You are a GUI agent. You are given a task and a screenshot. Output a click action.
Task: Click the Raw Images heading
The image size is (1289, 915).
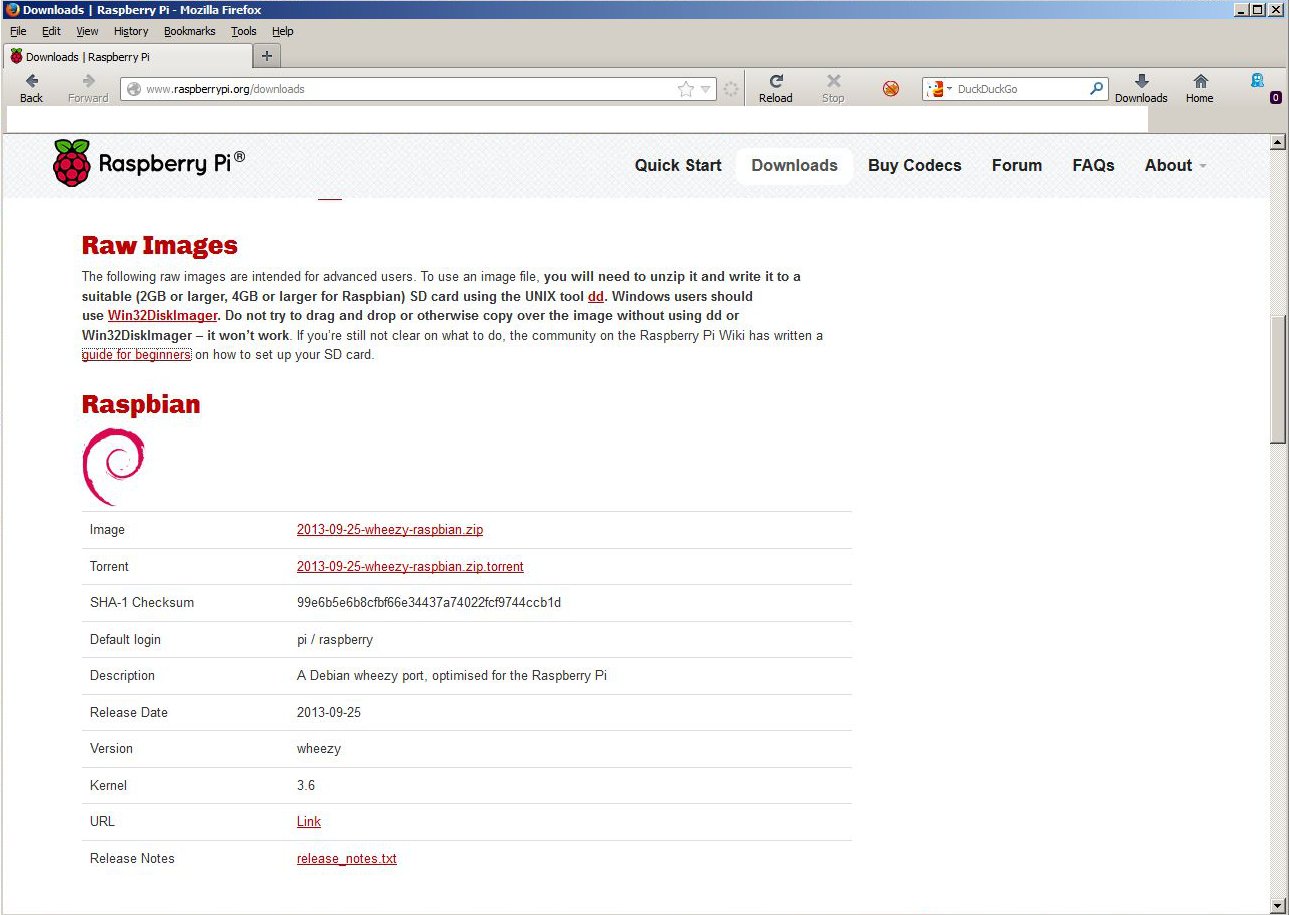(x=160, y=245)
